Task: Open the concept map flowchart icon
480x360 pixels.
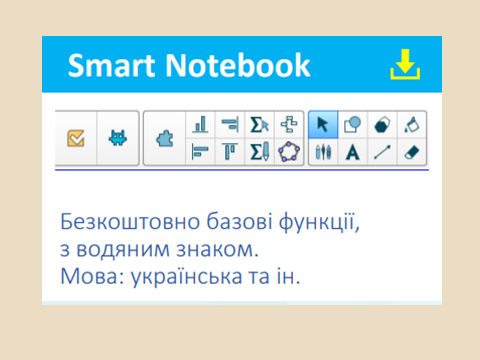Action: (x=289, y=124)
